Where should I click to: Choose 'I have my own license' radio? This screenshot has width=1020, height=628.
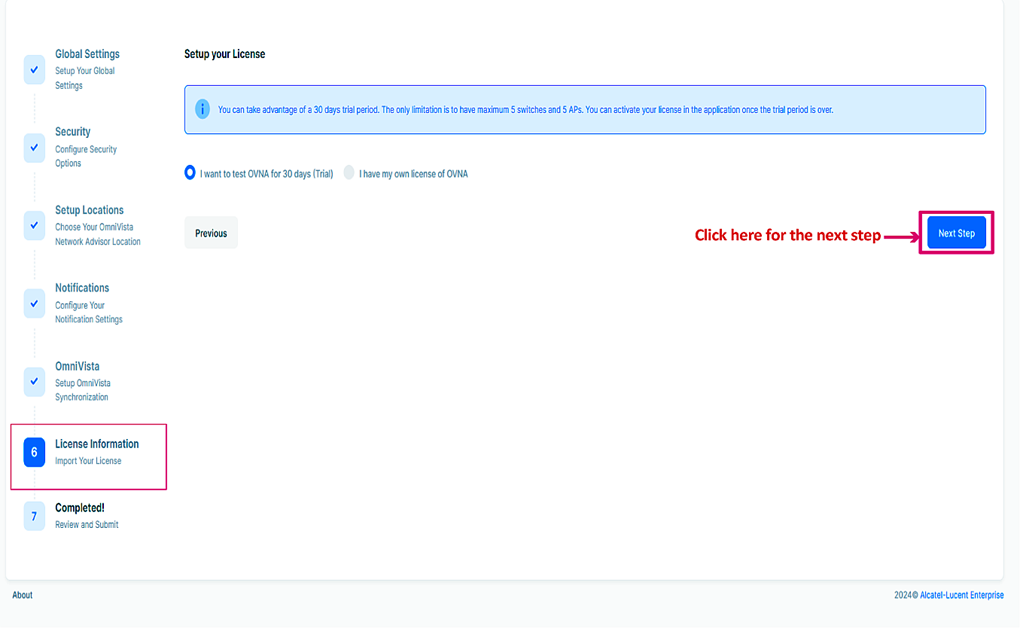click(x=349, y=173)
